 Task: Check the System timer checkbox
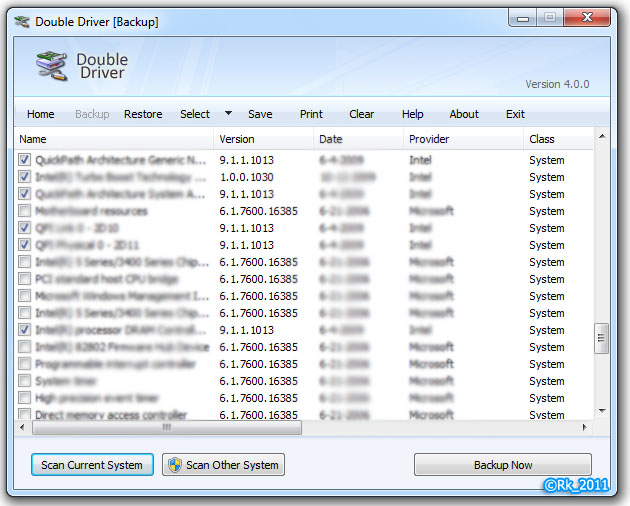24,381
